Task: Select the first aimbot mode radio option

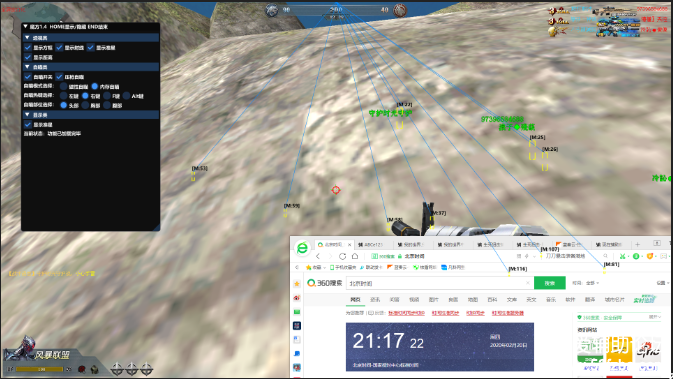Action: 64,86
